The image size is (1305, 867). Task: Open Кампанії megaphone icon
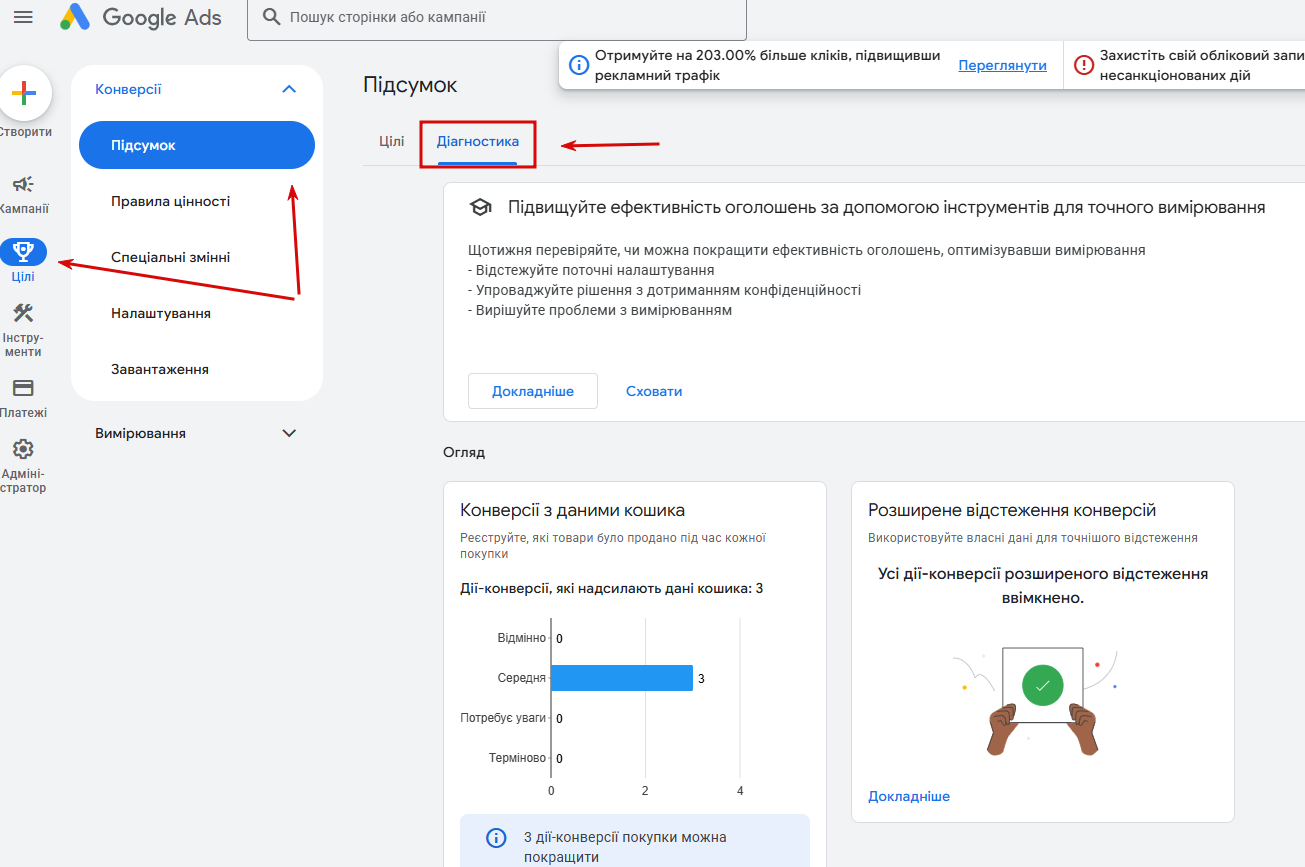(x=23, y=184)
